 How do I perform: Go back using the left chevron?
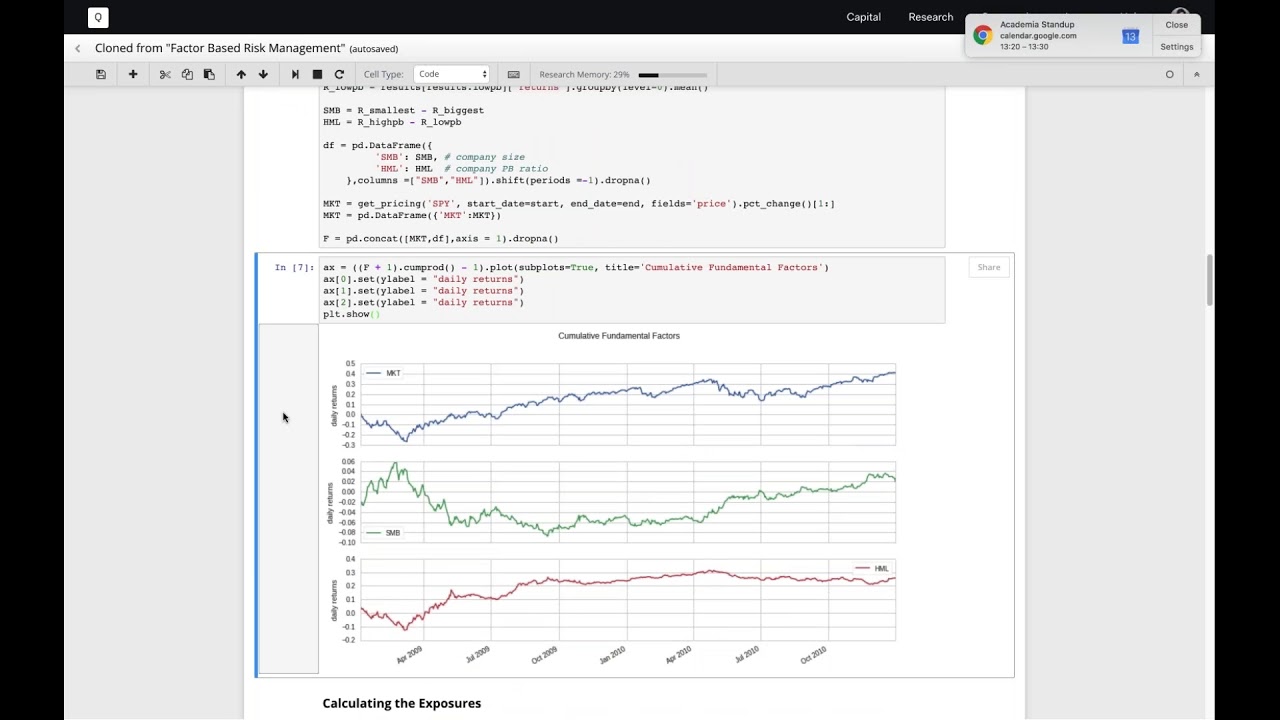(x=77, y=48)
